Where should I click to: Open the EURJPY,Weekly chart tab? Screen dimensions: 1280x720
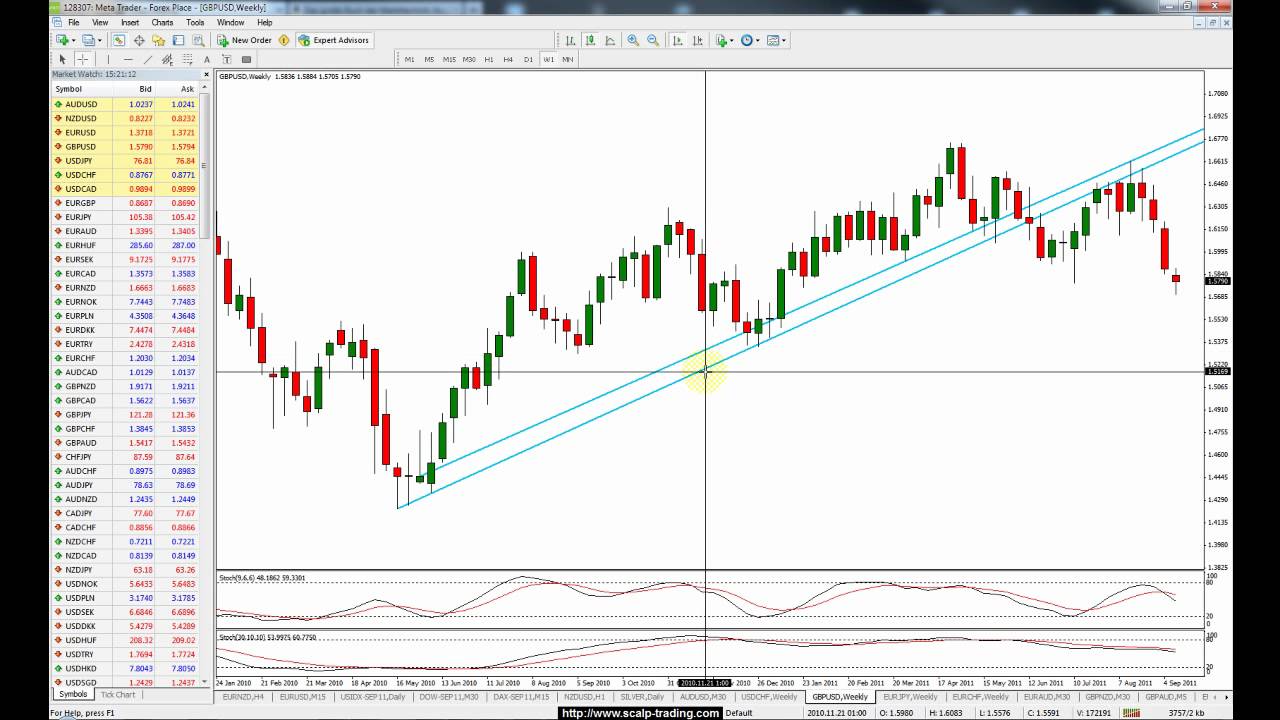coord(912,696)
